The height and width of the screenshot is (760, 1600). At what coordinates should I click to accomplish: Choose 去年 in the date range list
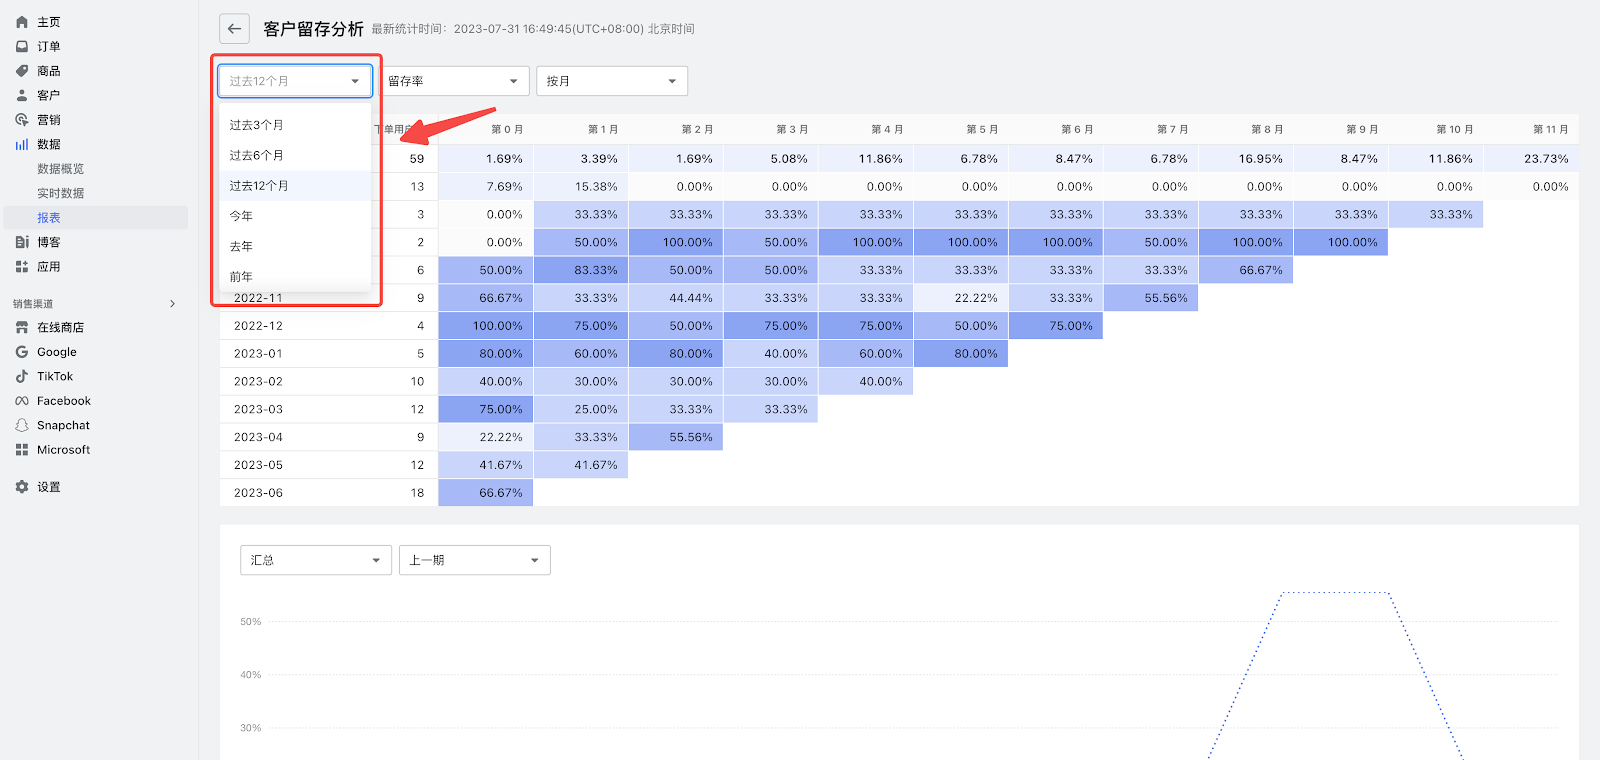click(242, 246)
